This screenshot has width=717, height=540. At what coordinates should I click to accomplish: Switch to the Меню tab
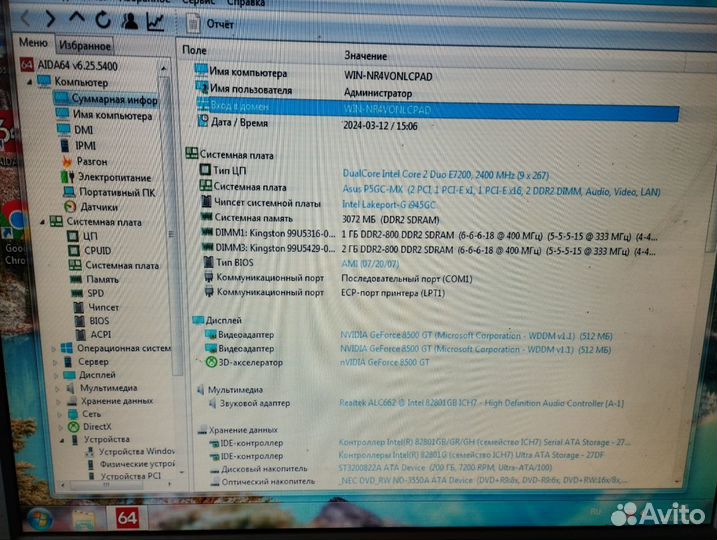coord(31,43)
